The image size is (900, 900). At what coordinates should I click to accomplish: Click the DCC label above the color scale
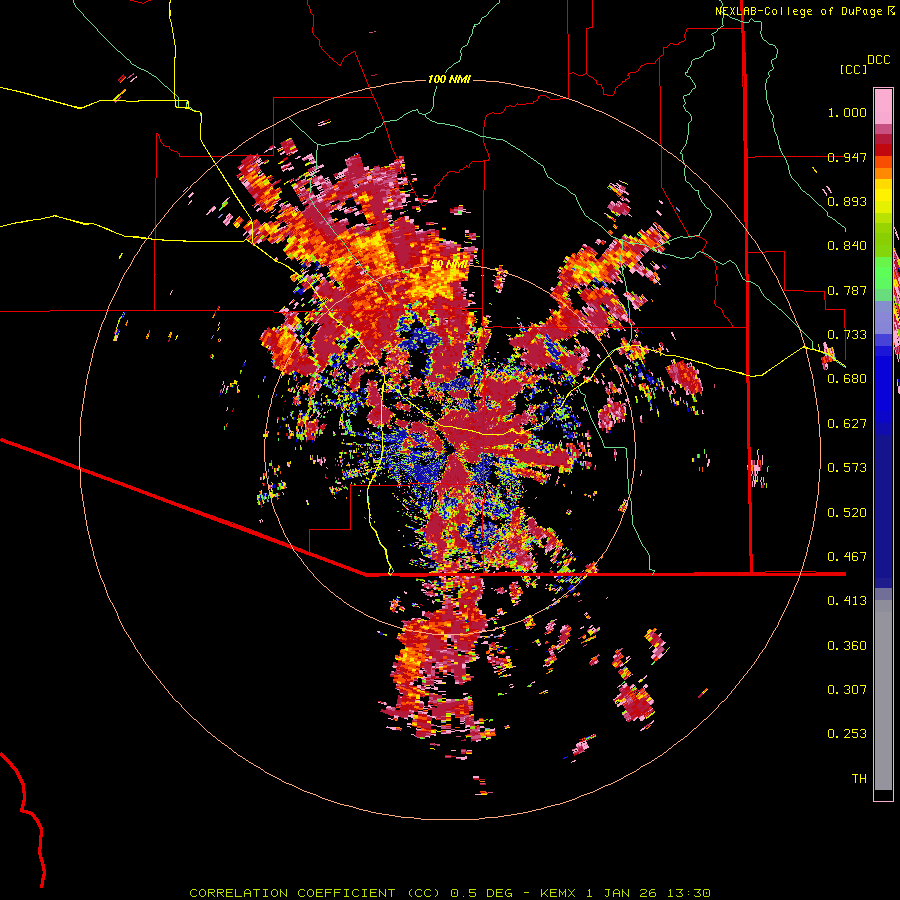[878, 60]
